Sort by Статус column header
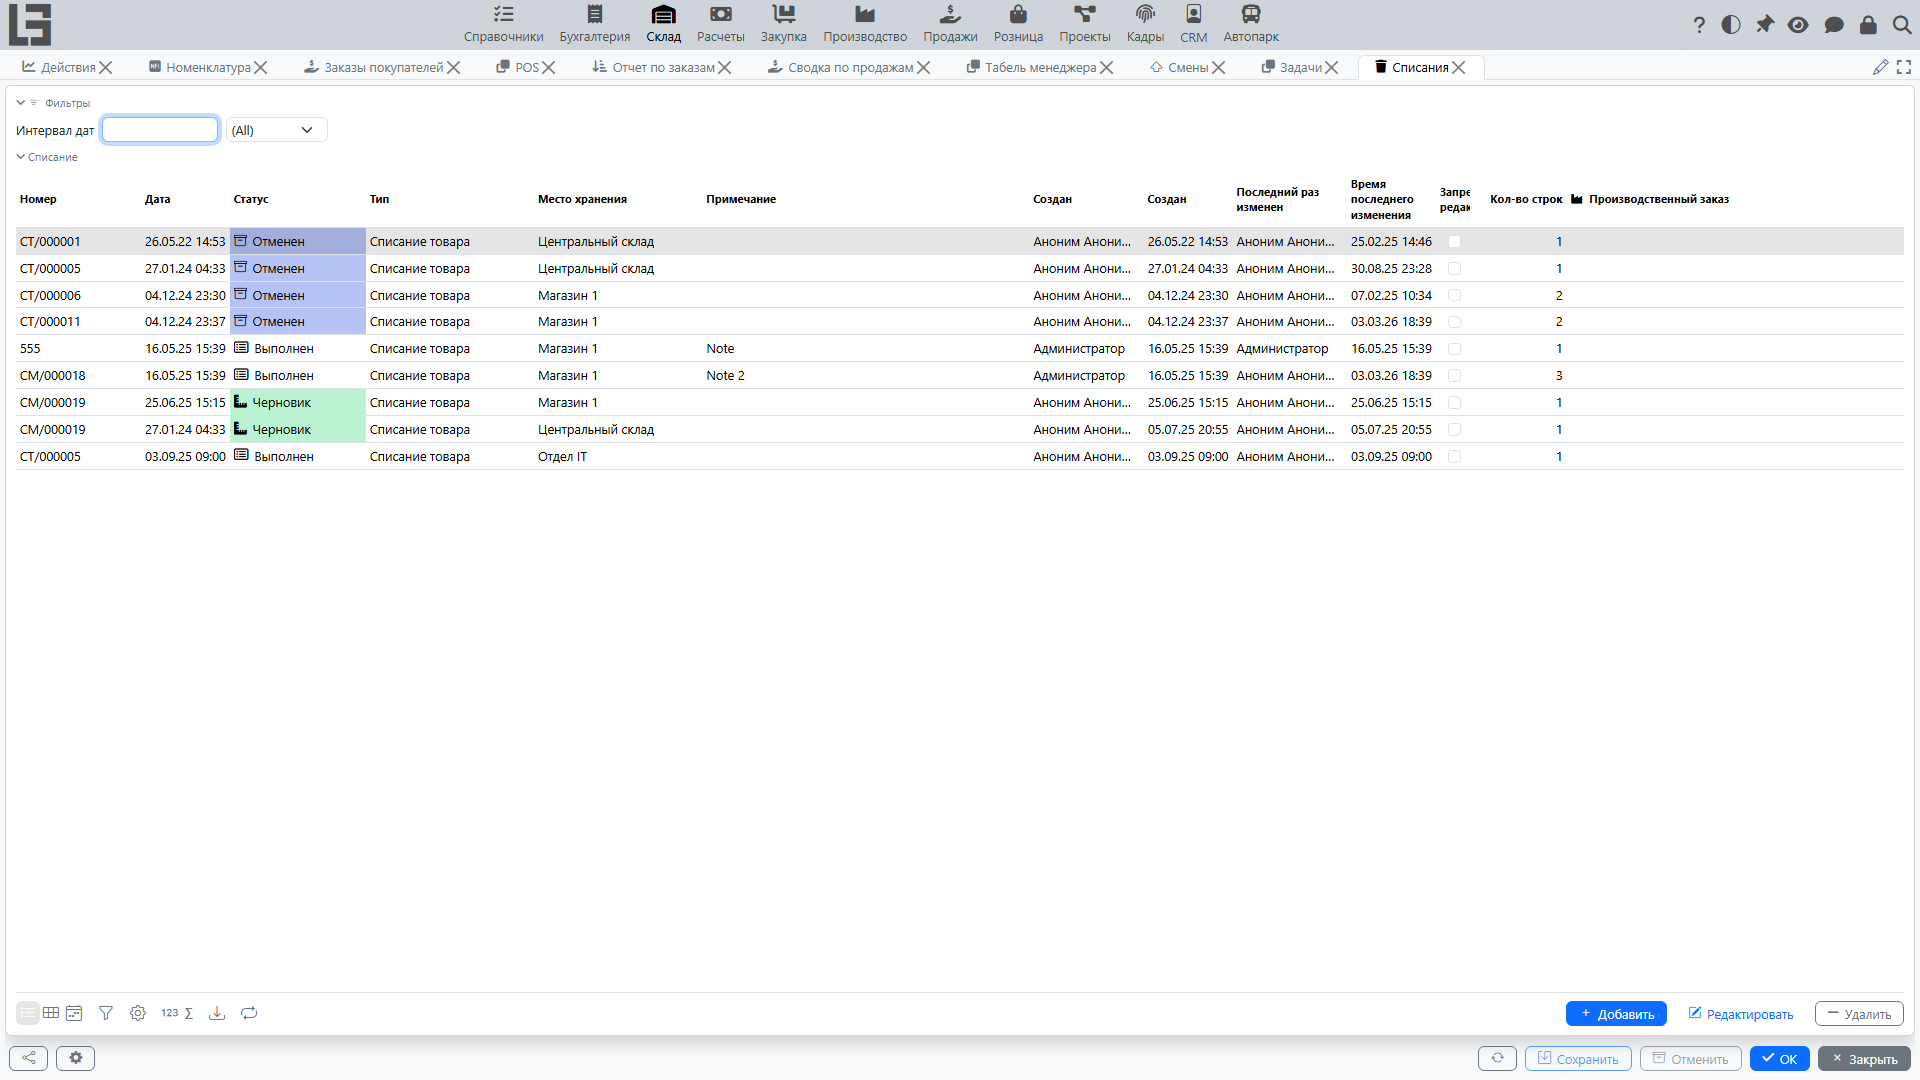This screenshot has height=1080, width=1920. [x=251, y=199]
